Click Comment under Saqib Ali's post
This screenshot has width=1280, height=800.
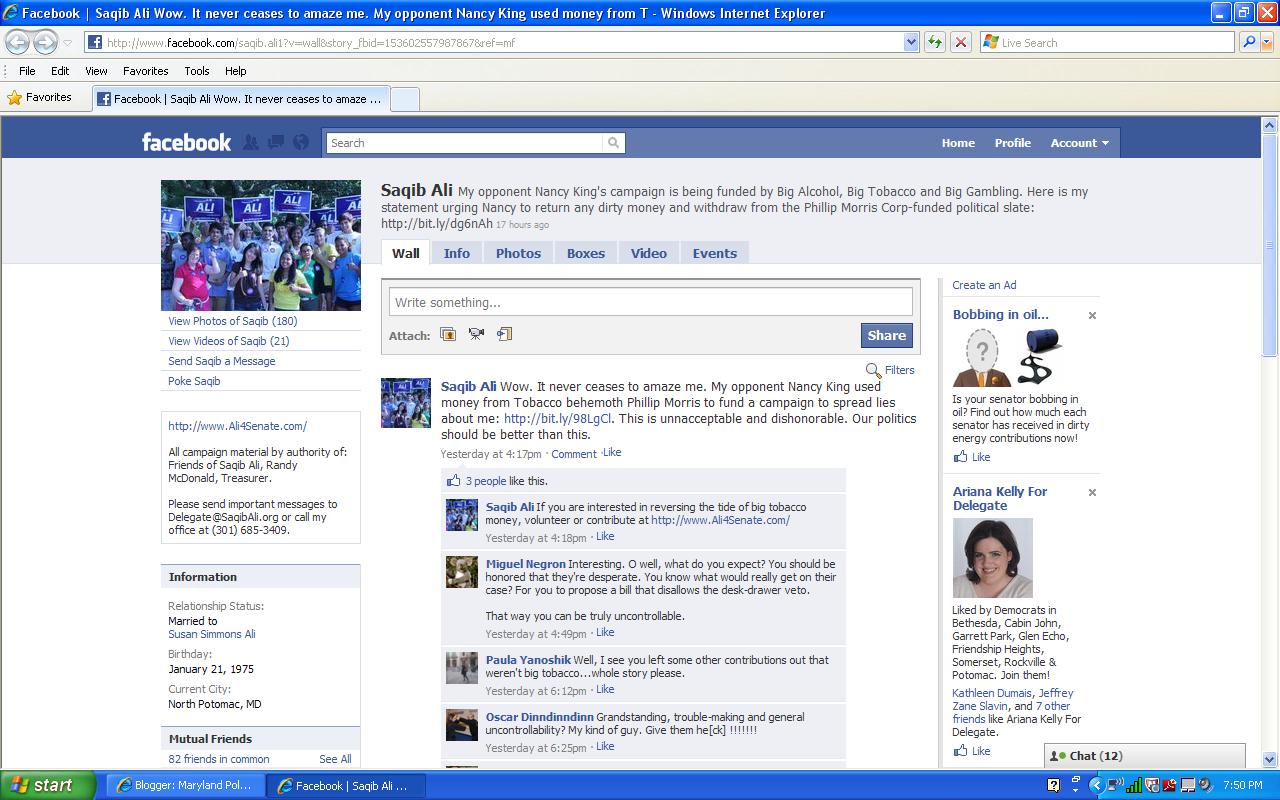coord(574,454)
